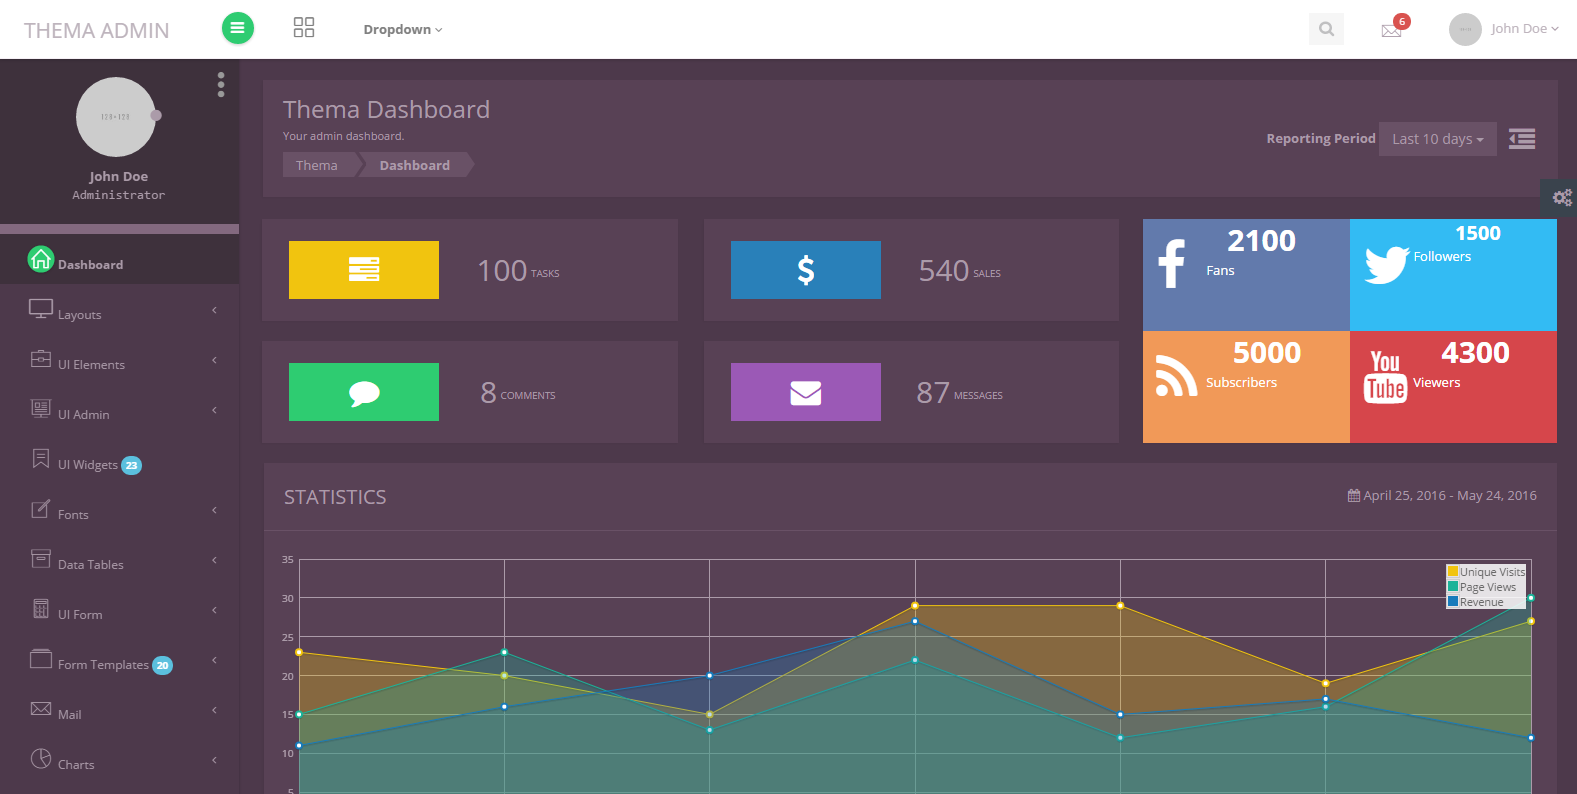1577x794 pixels.
Task: Click the YouTube Viewers tile
Action: coord(1453,387)
